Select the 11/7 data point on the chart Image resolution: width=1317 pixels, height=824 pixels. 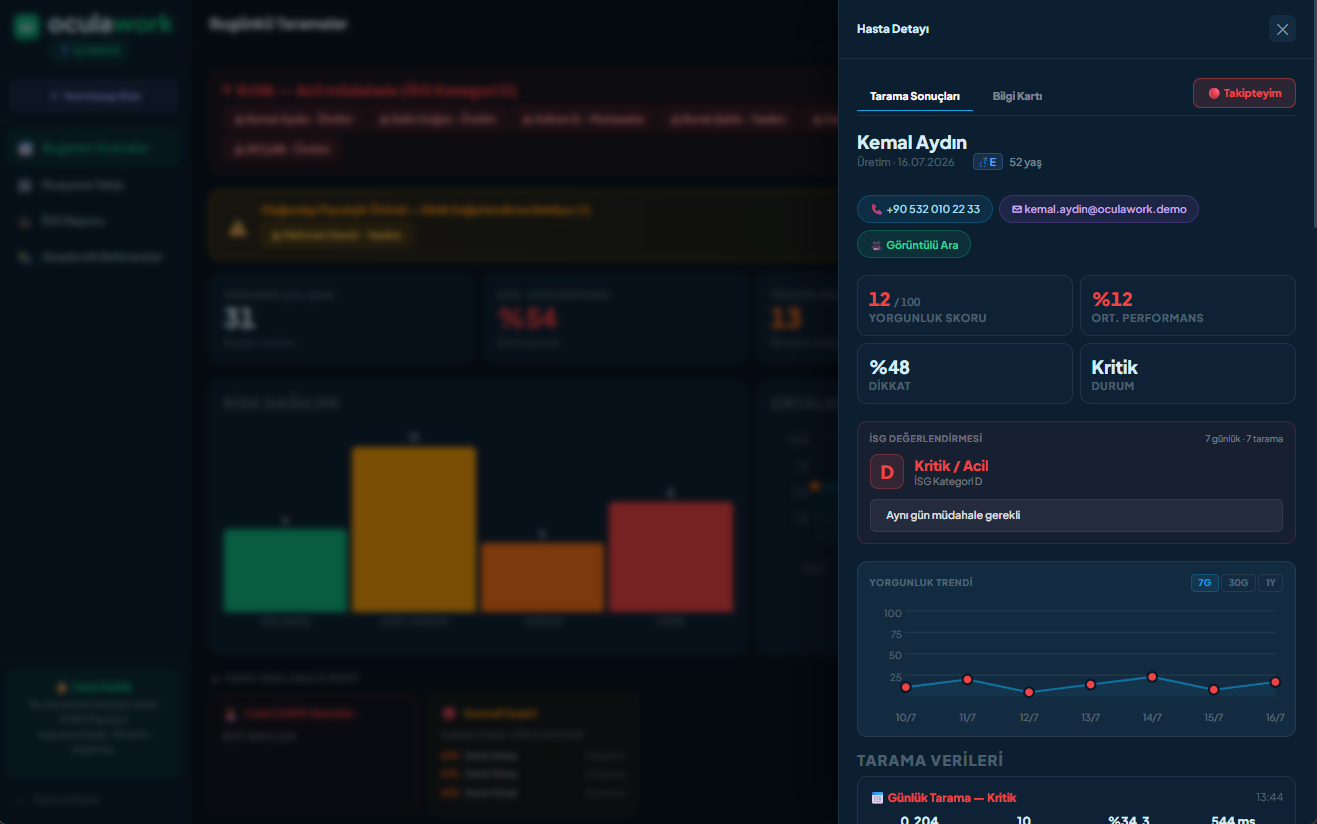967,680
